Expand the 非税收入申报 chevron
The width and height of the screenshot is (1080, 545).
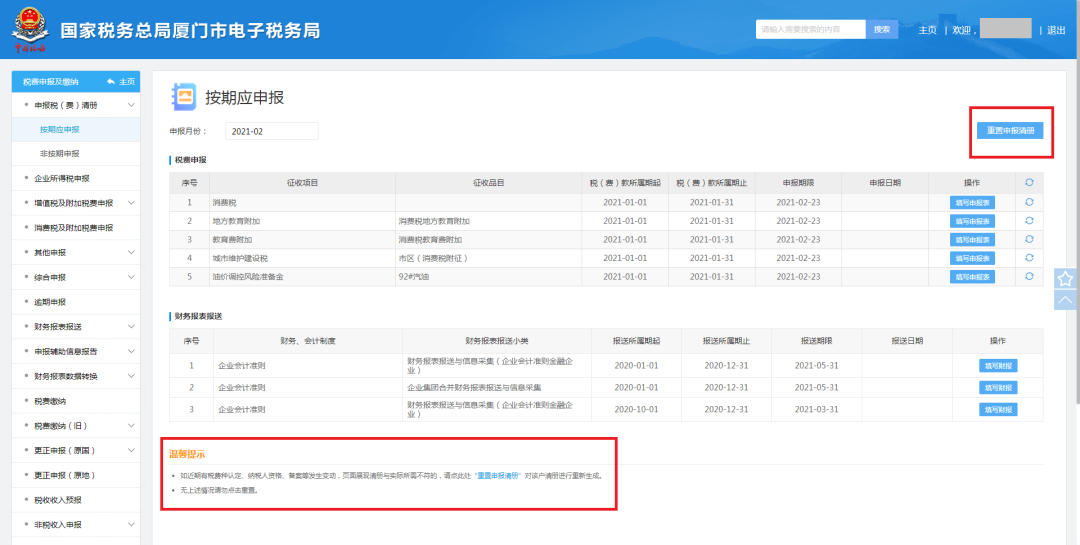pyautogui.click(x=131, y=525)
